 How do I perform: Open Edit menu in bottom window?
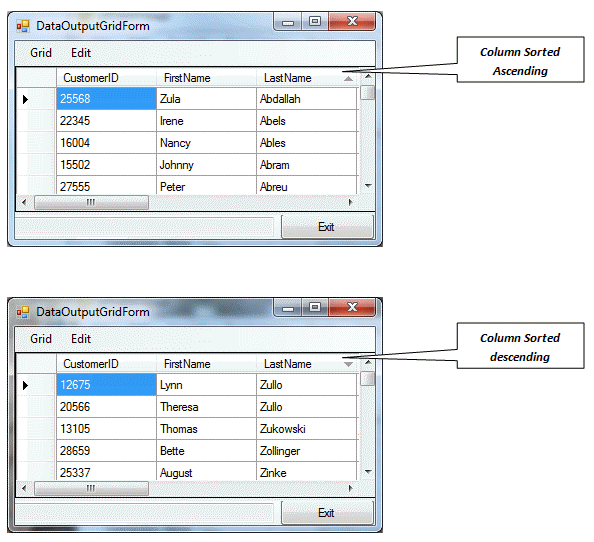click(x=81, y=339)
